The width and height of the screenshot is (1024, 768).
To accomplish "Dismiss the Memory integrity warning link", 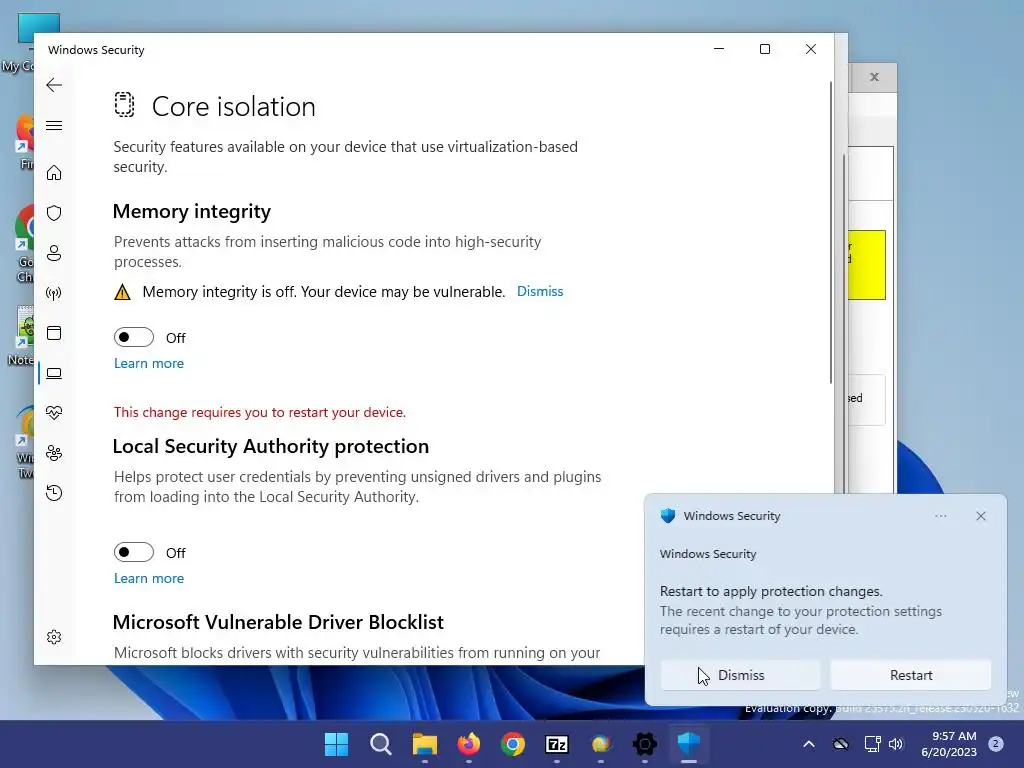I will pos(540,291).
